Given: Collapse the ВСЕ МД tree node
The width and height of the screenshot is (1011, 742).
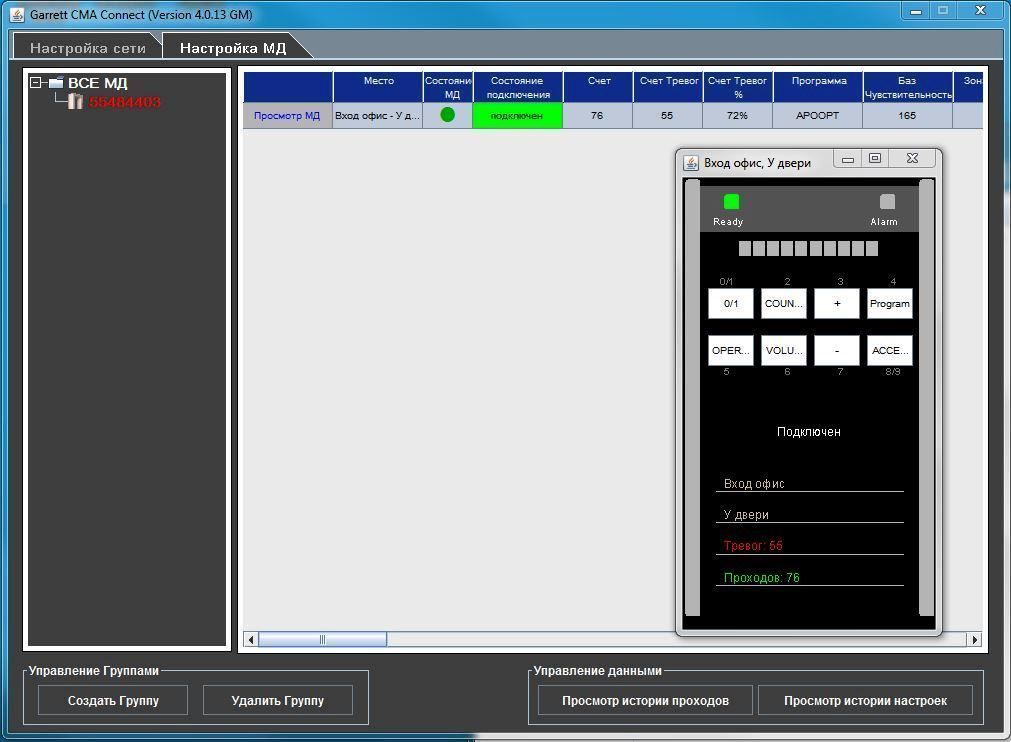Looking at the screenshot, I should point(35,83).
